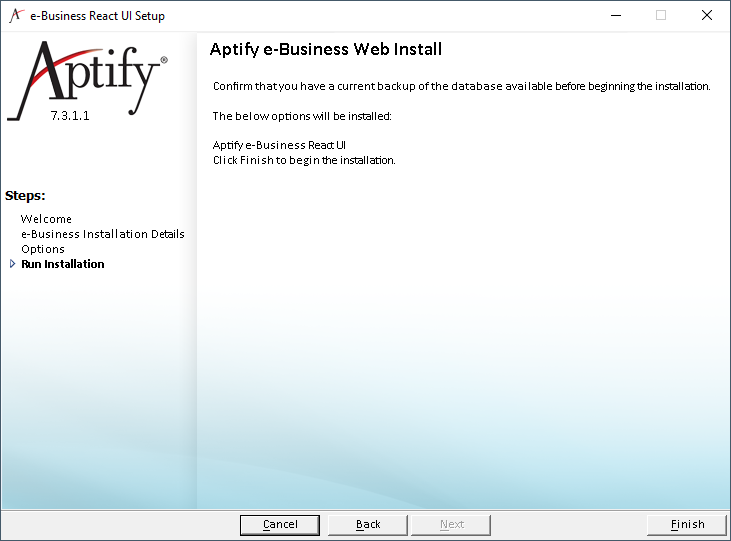This screenshot has height=541, width=731.
Task: Select e-Business Installation Details step
Action: click(x=103, y=234)
